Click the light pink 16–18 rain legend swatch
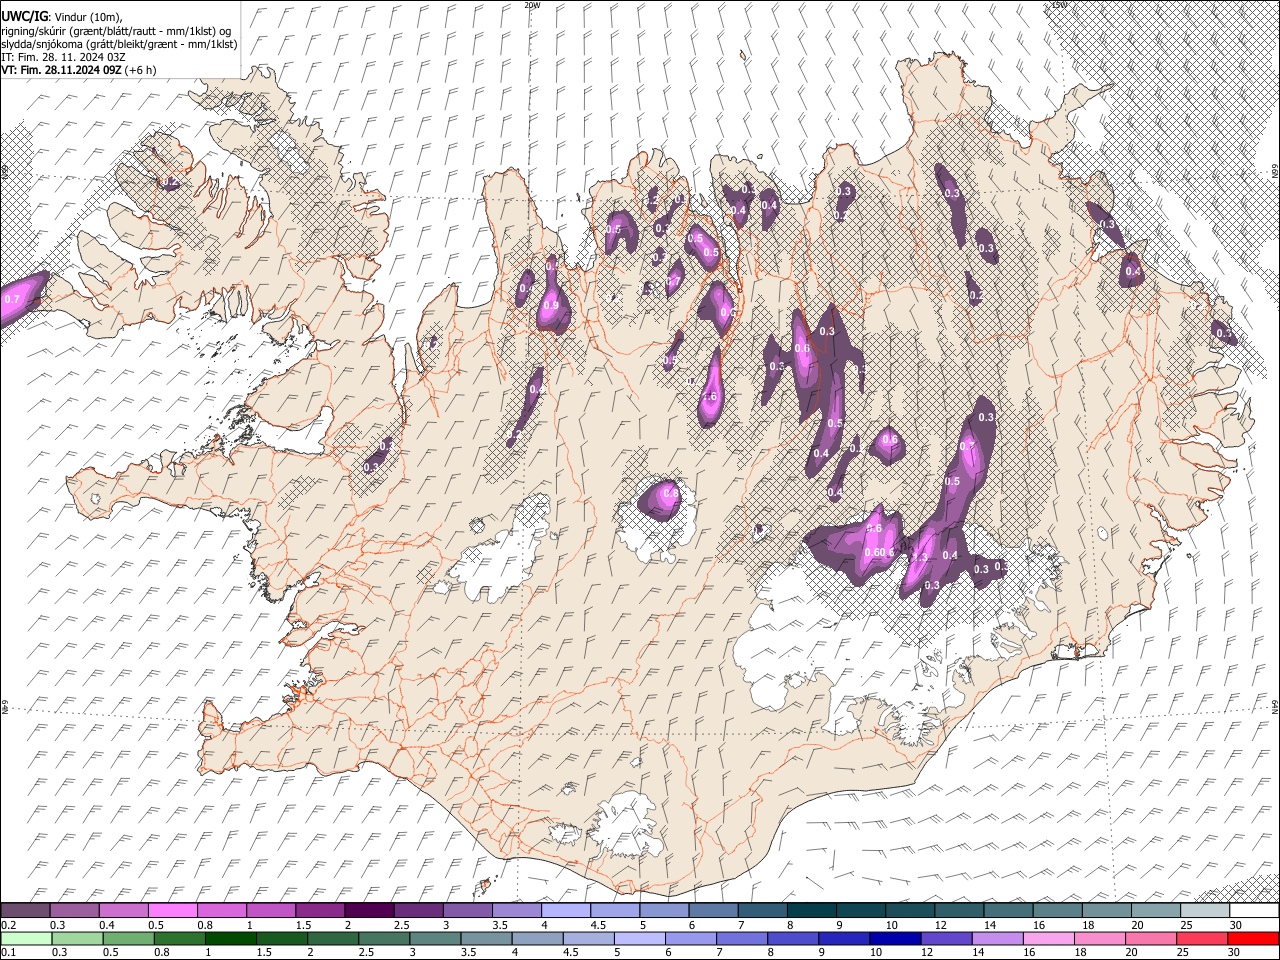The width and height of the screenshot is (1280, 960). coord(1049,938)
